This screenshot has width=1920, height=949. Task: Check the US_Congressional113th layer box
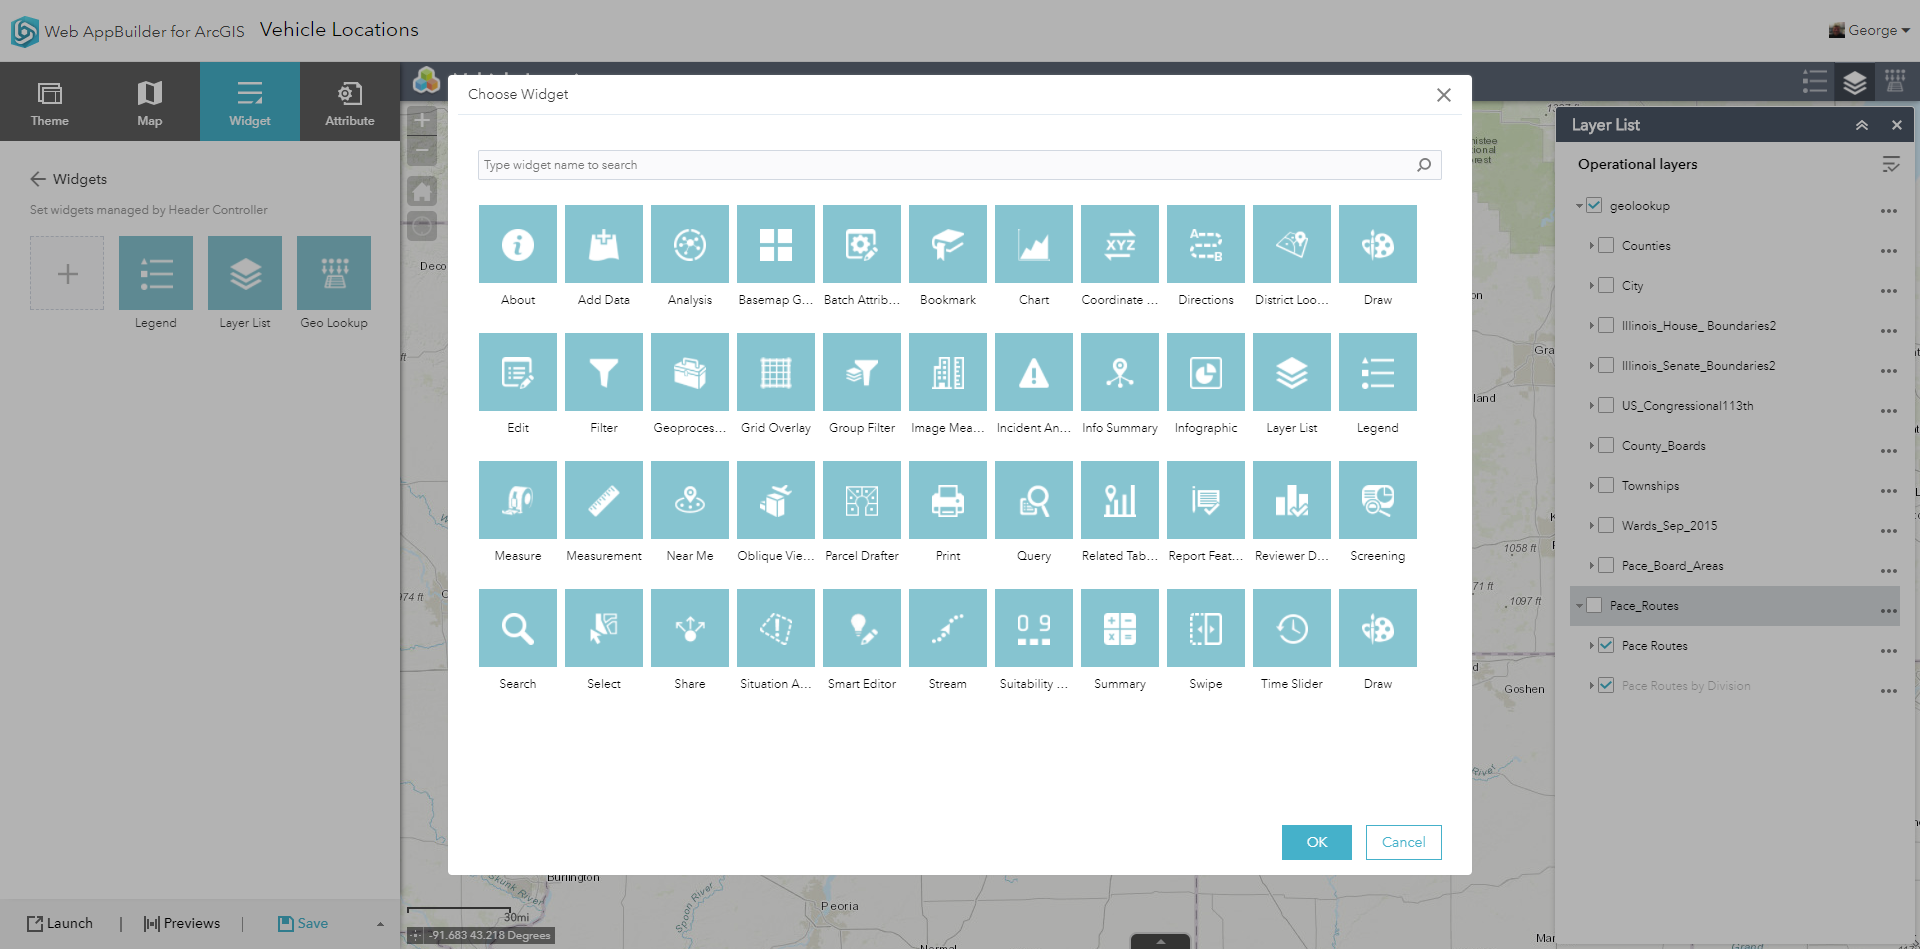tap(1606, 405)
